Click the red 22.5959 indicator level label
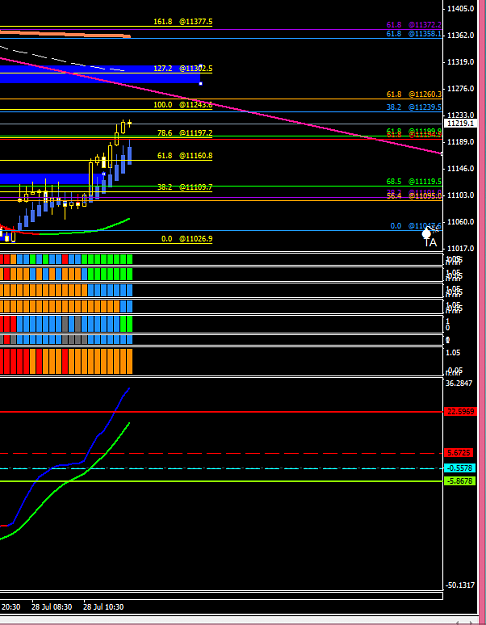 [x=460, y=412]
